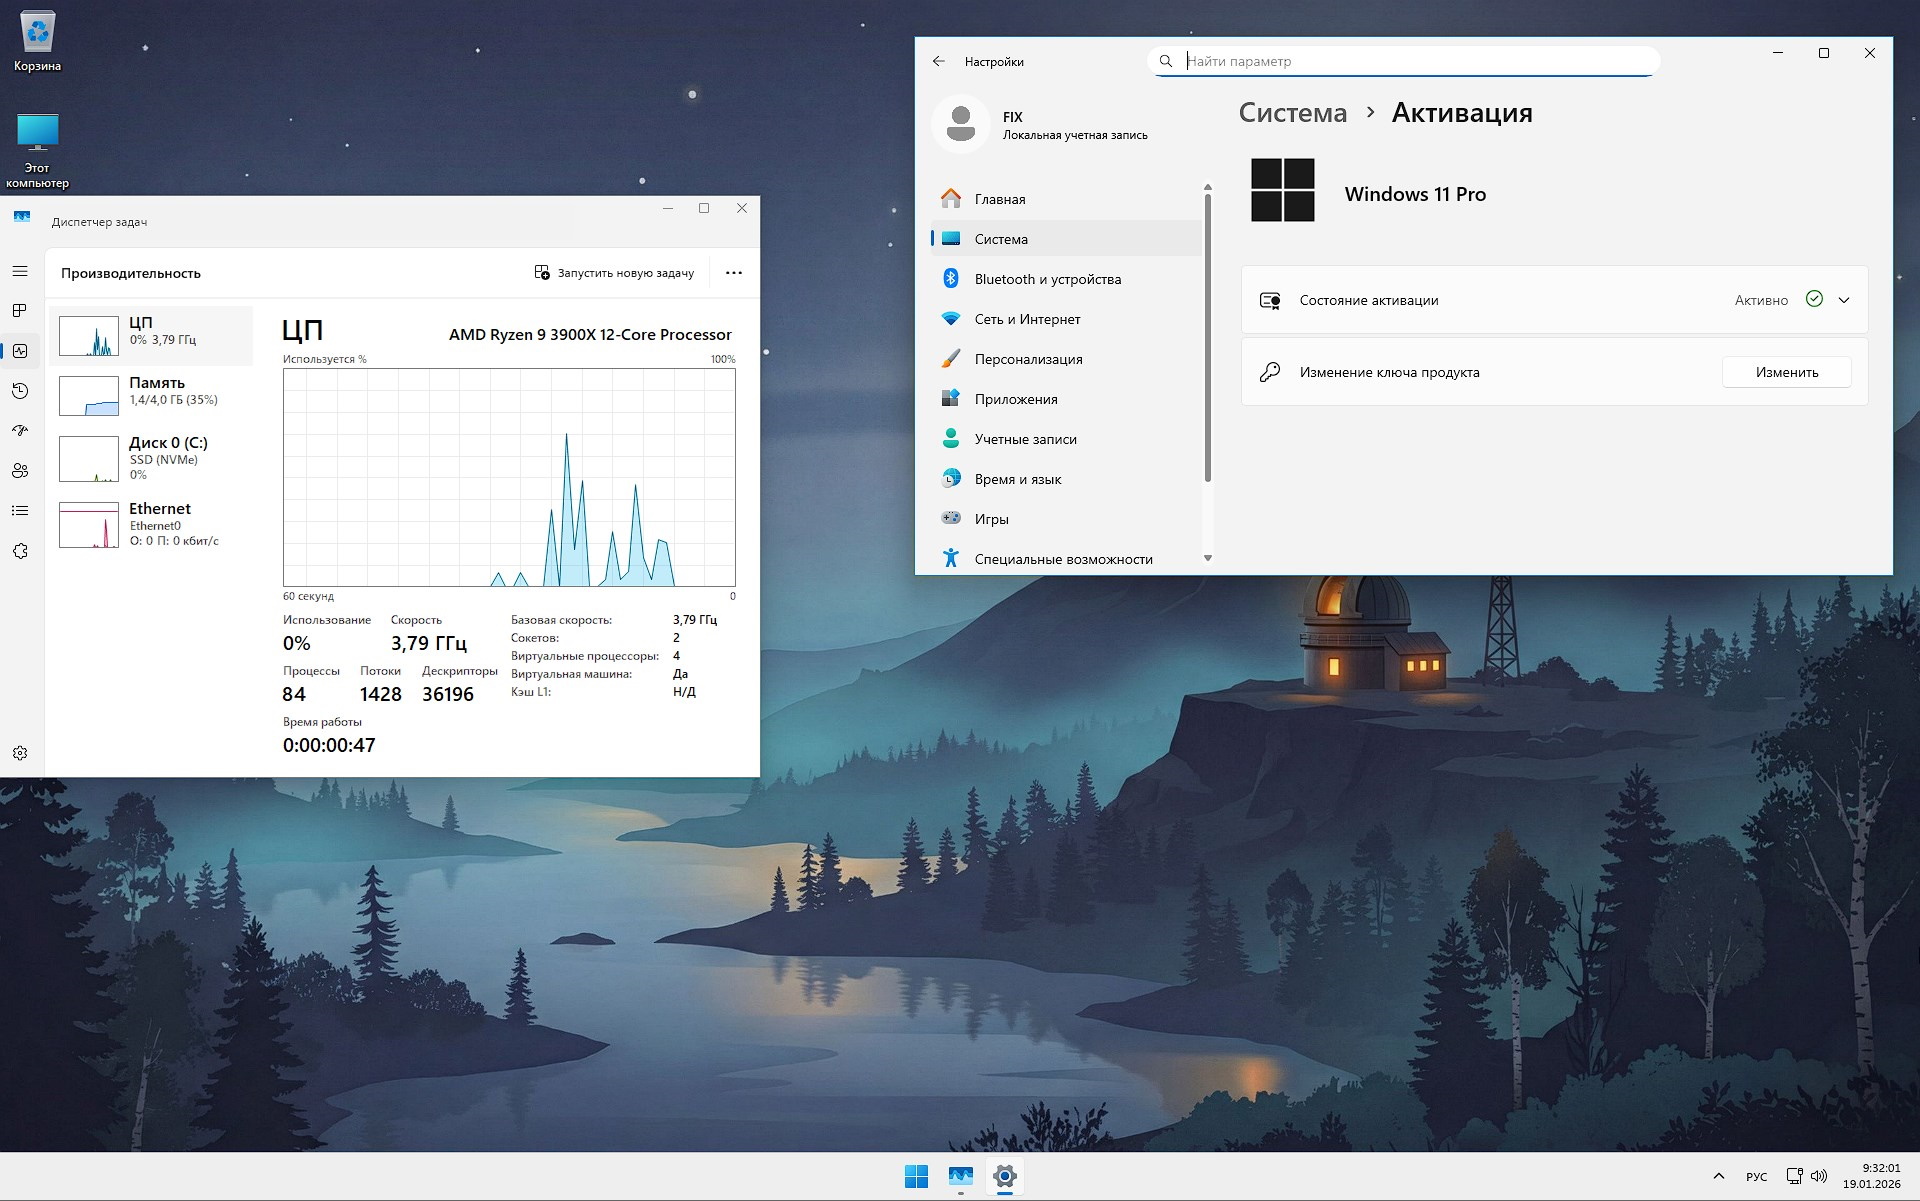
Task: Open Task Manager settings gear
Action: tap(20, 753)
